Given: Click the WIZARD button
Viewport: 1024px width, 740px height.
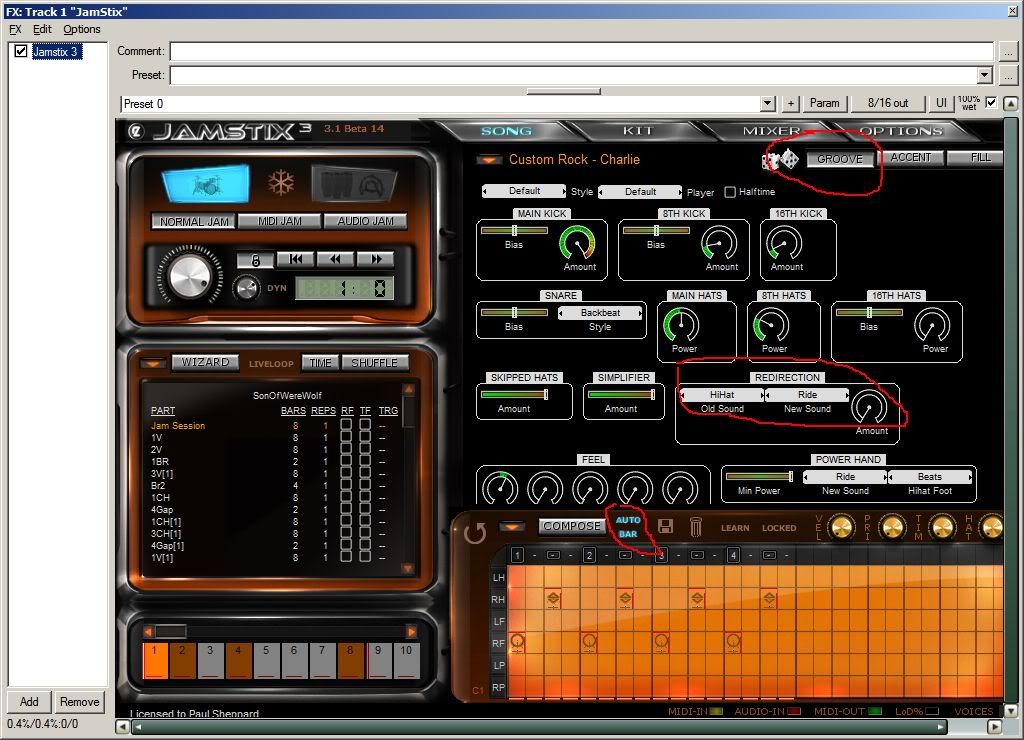Looking at the screenshot, I should coord(205,362).
